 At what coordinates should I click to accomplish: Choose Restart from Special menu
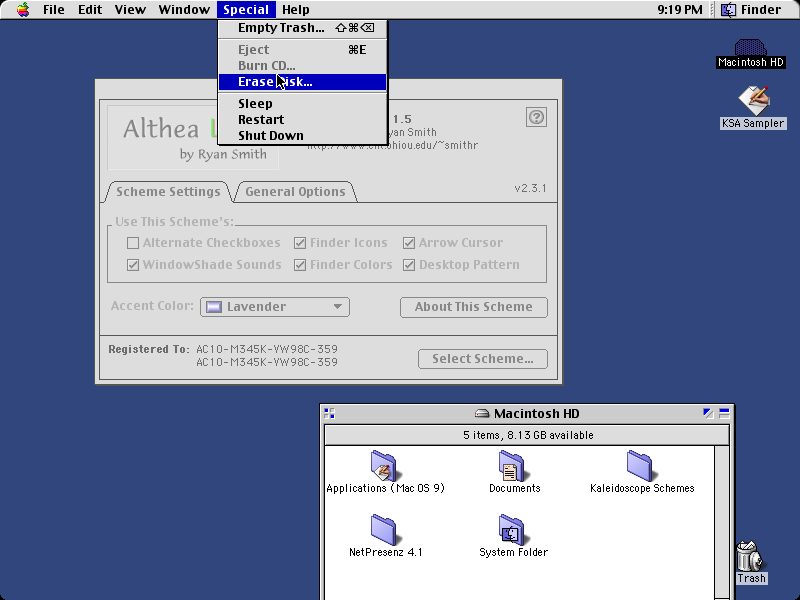coord(302,119)
